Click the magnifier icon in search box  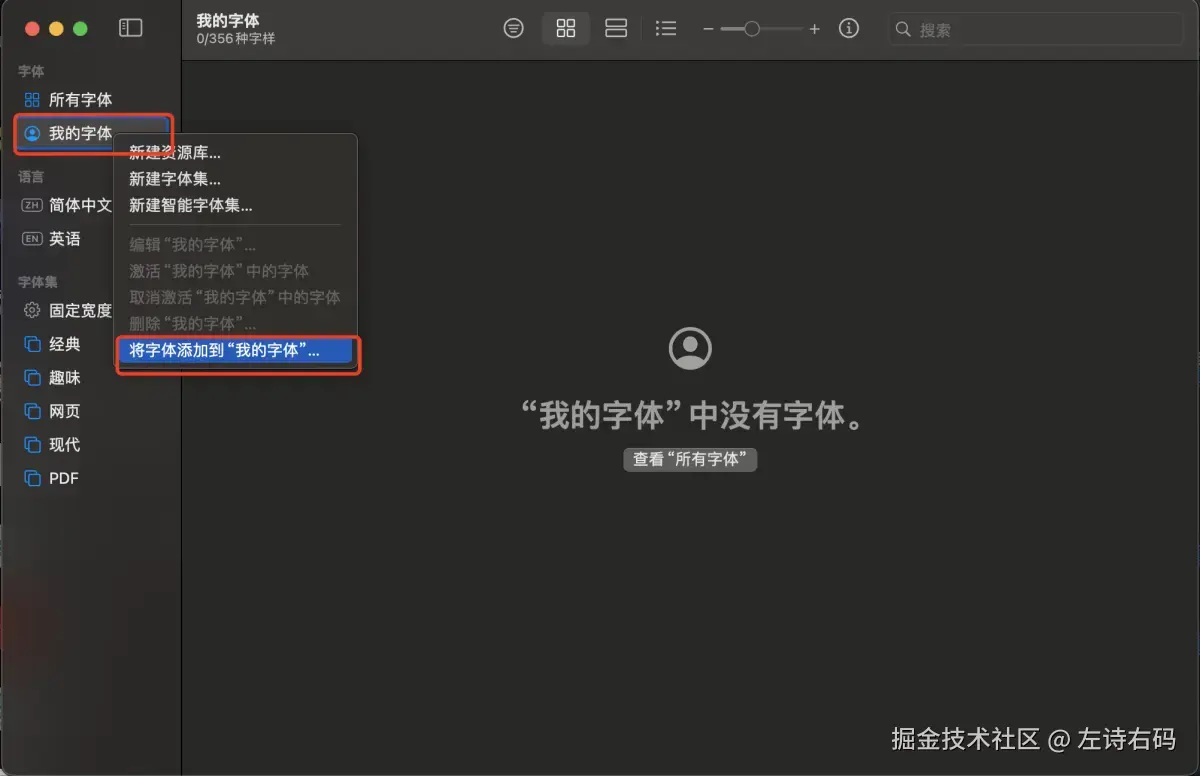click(x=904, y=30)
